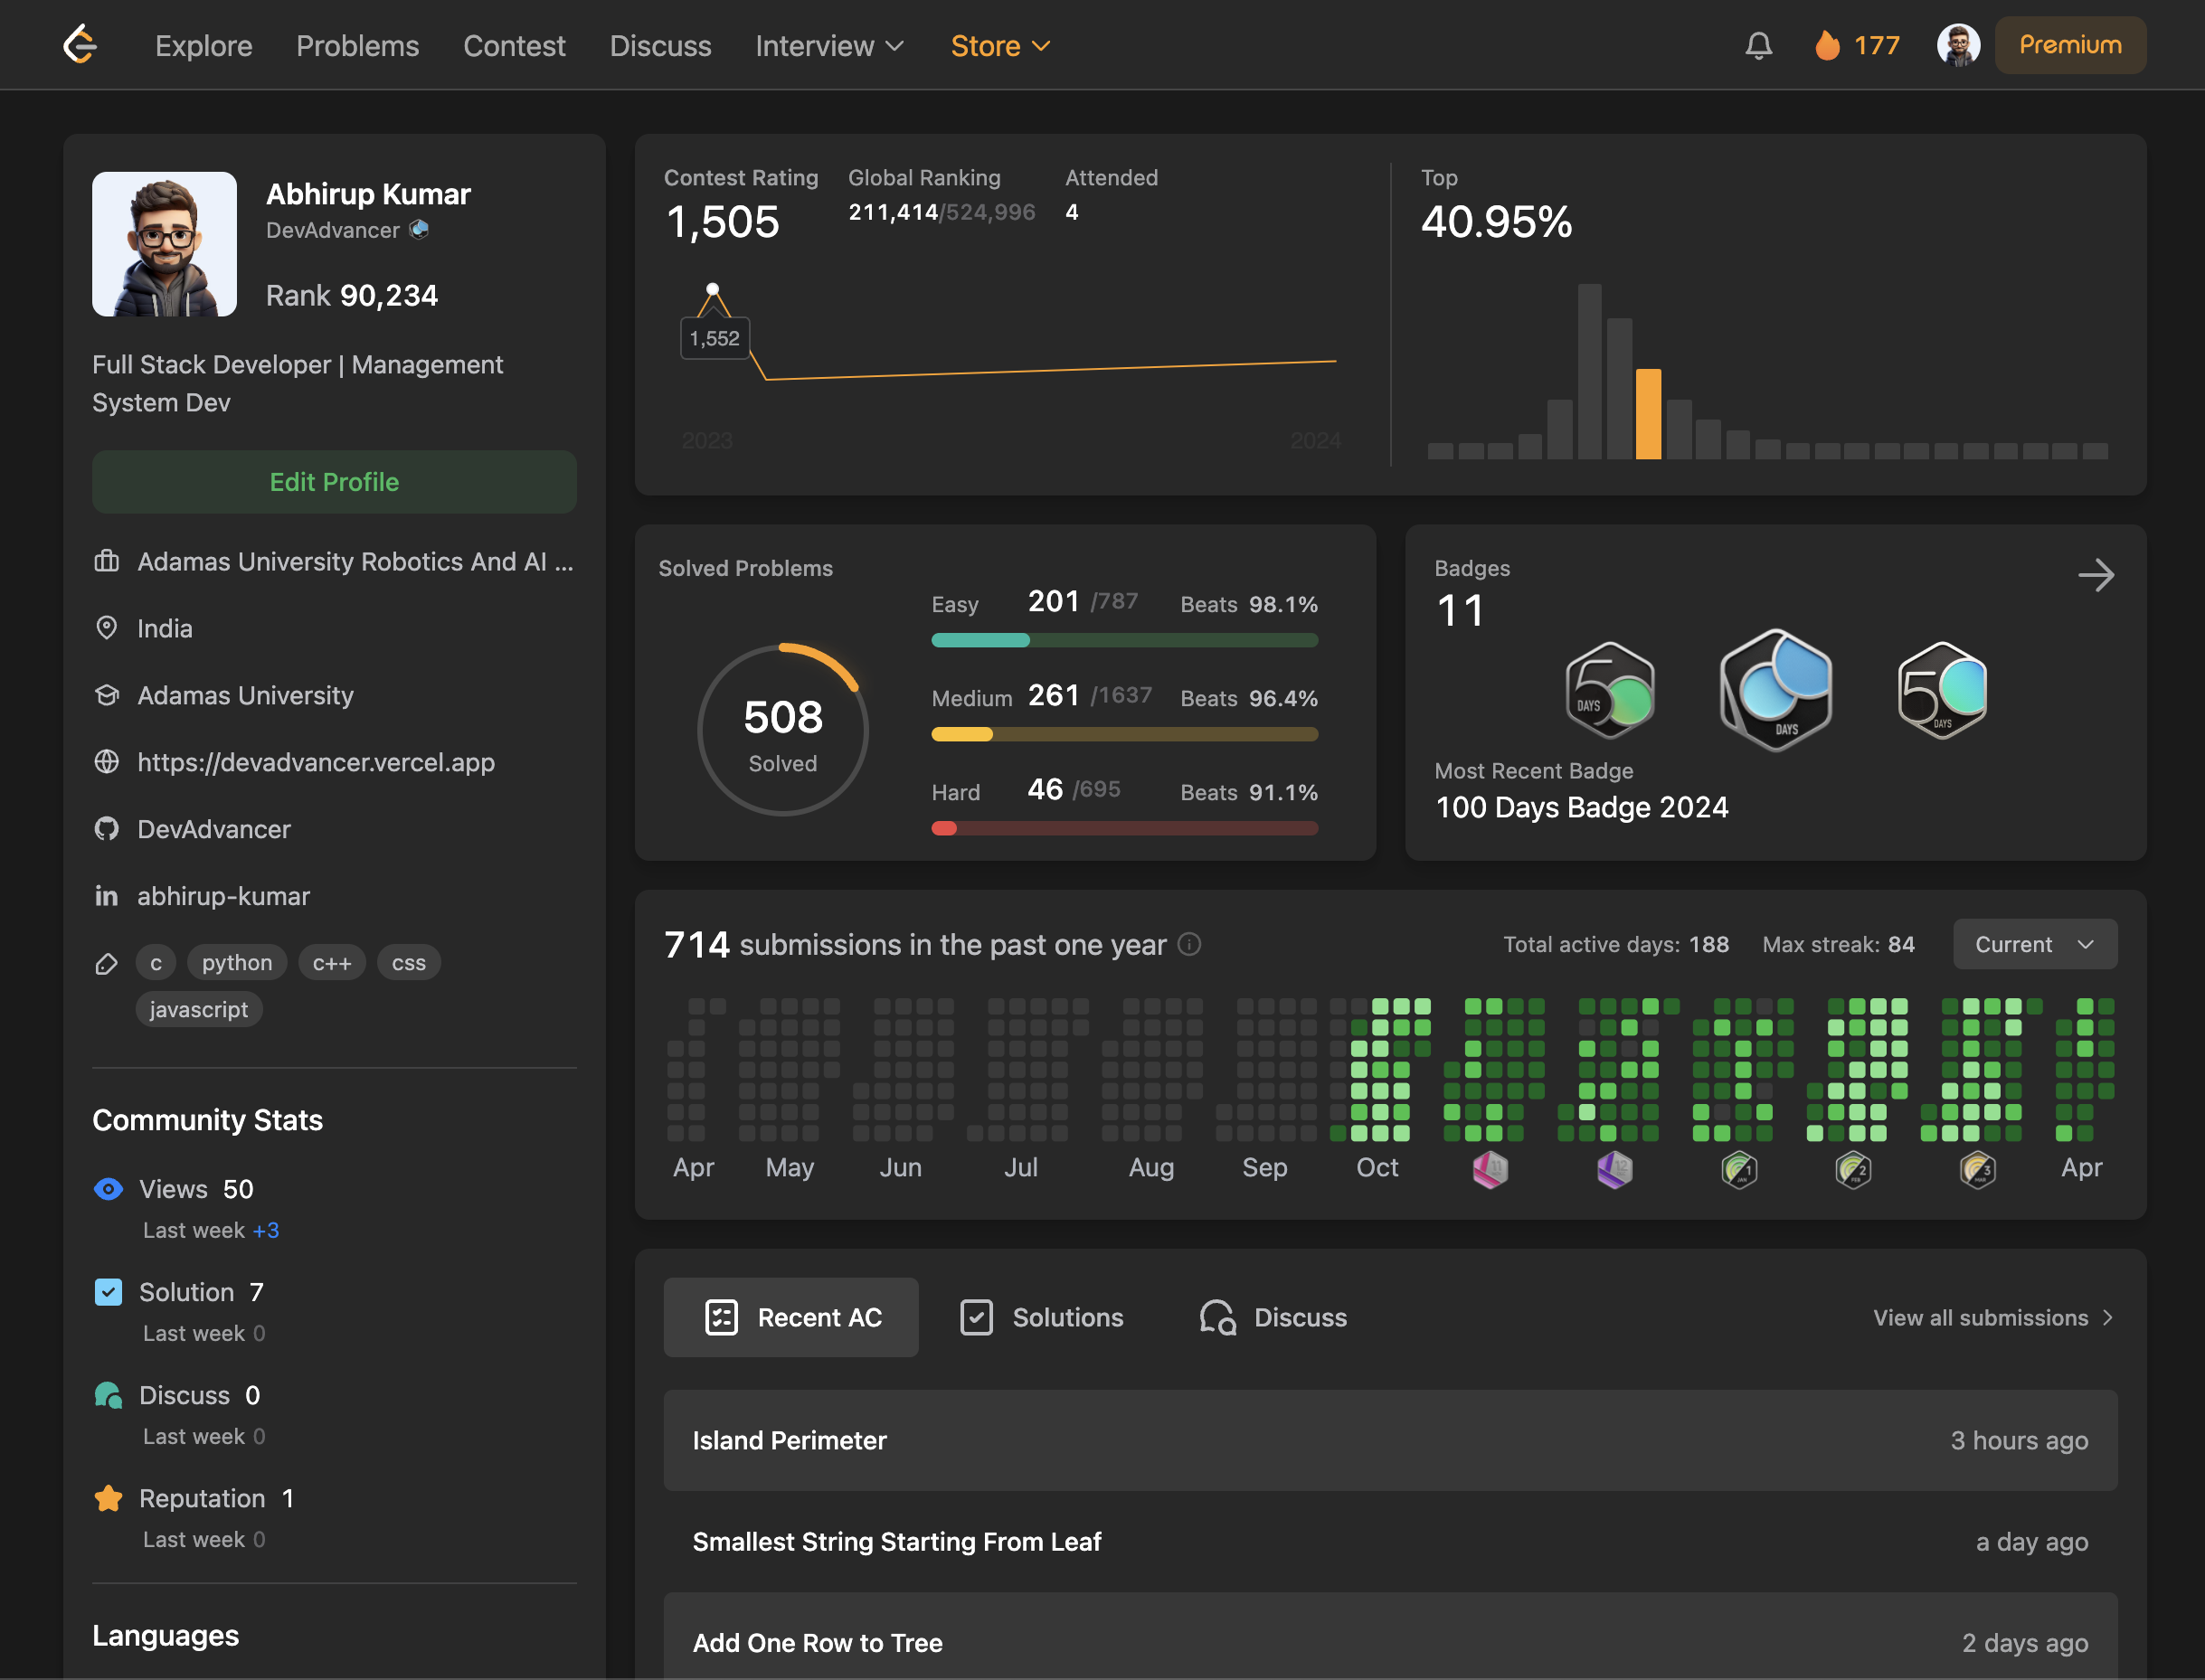Go to the Problems page
This screenshot has width=2205, height=1680.
coord(358,46)
